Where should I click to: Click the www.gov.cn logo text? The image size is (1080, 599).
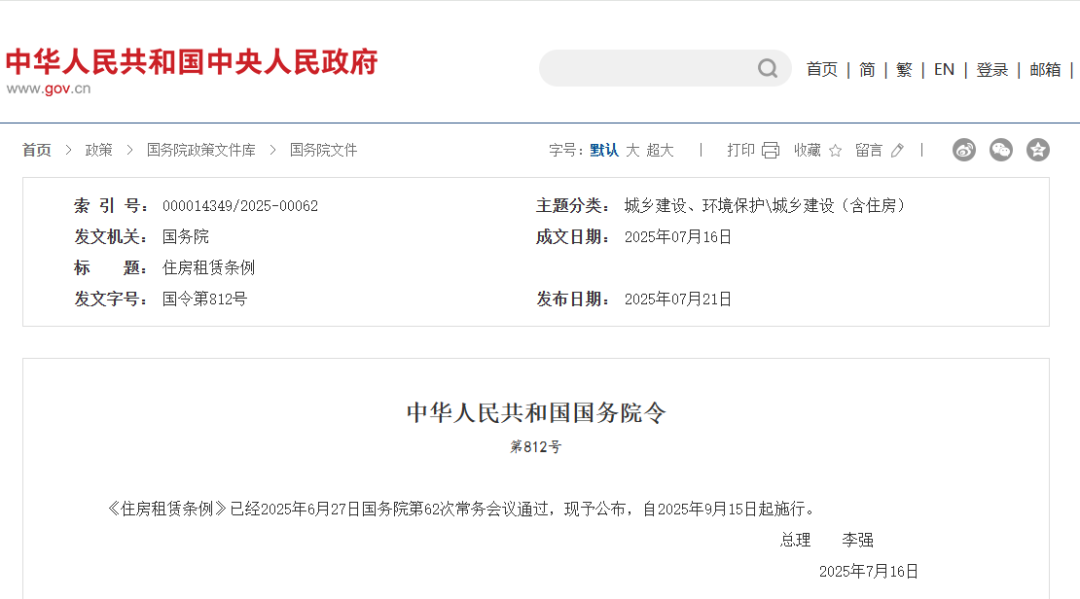pos(49,89)
